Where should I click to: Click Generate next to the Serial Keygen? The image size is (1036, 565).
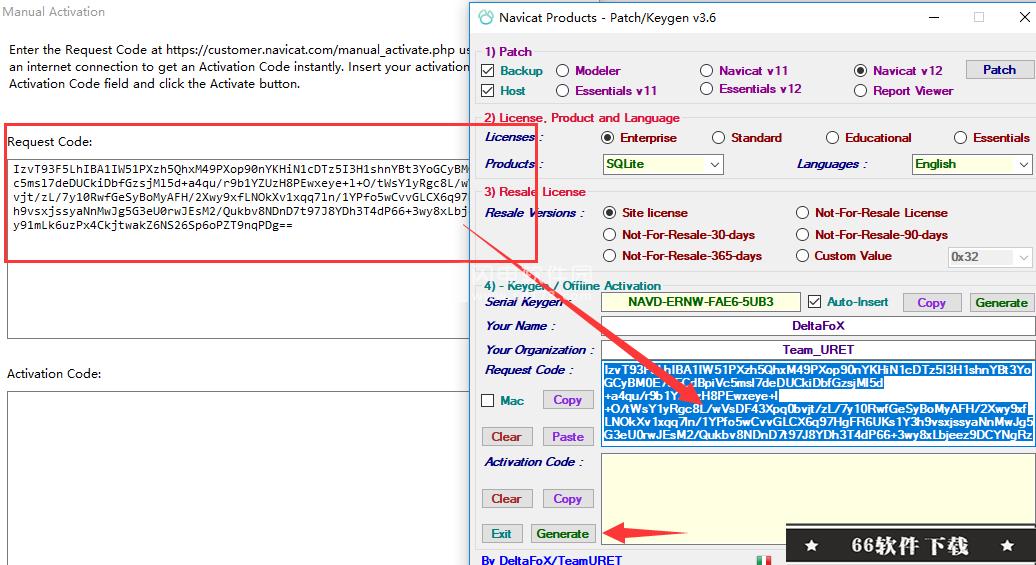[x=1001, y=303]
